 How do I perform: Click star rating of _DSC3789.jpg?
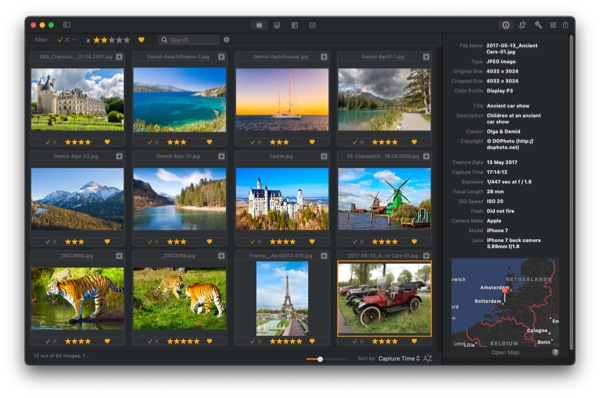[x=183, y=341]
